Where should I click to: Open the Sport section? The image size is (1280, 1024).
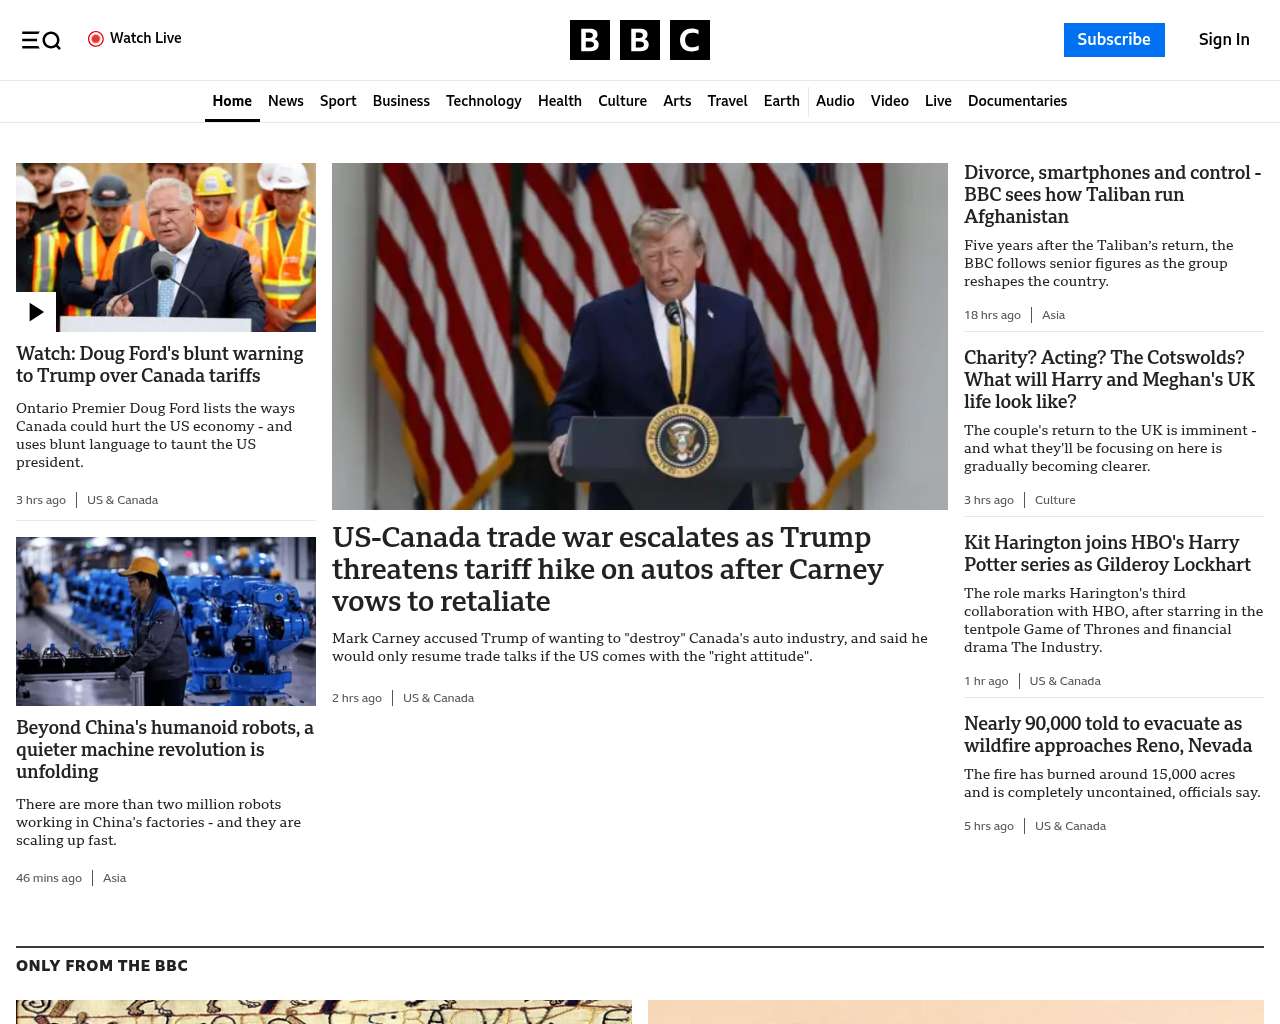click(338, 101)
